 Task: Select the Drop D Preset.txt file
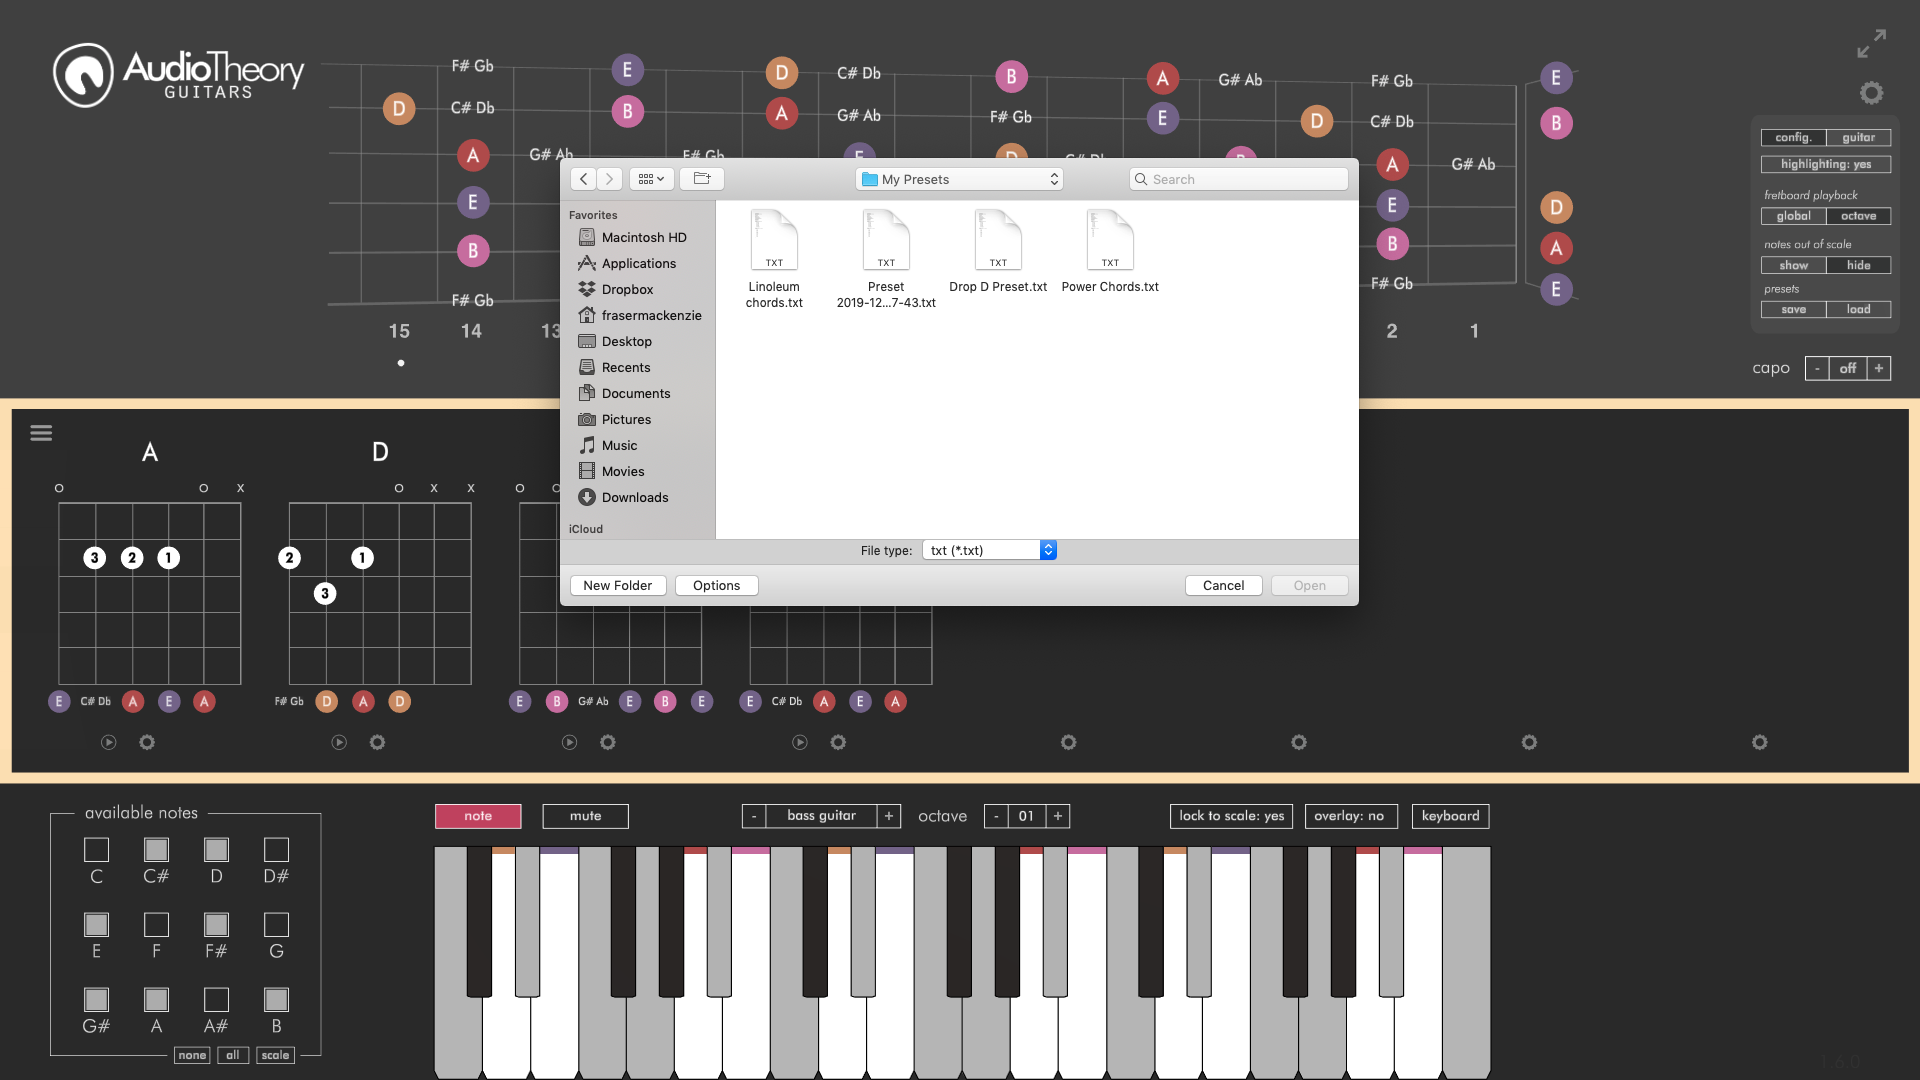998,252
